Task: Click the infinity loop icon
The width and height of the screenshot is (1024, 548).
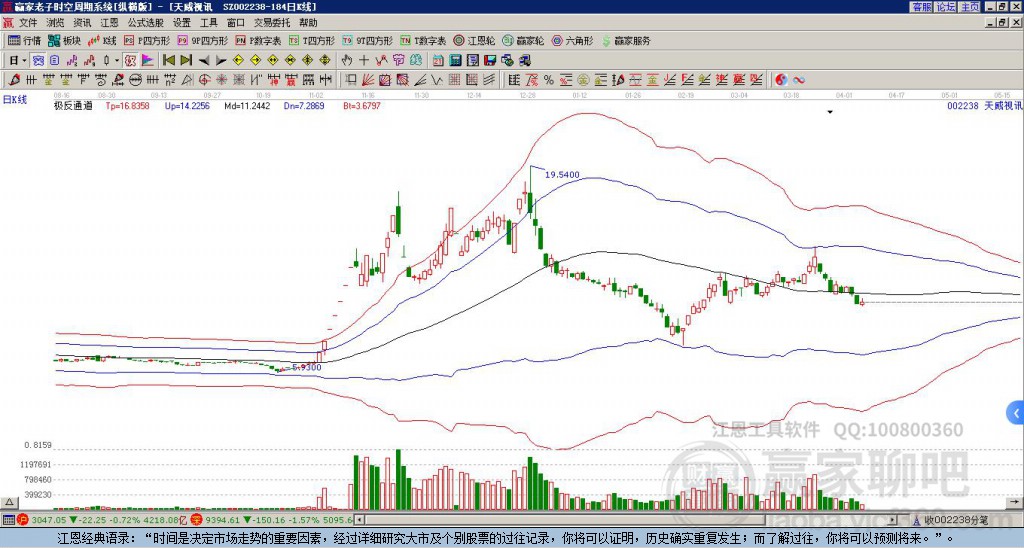Action: (799, 80)
